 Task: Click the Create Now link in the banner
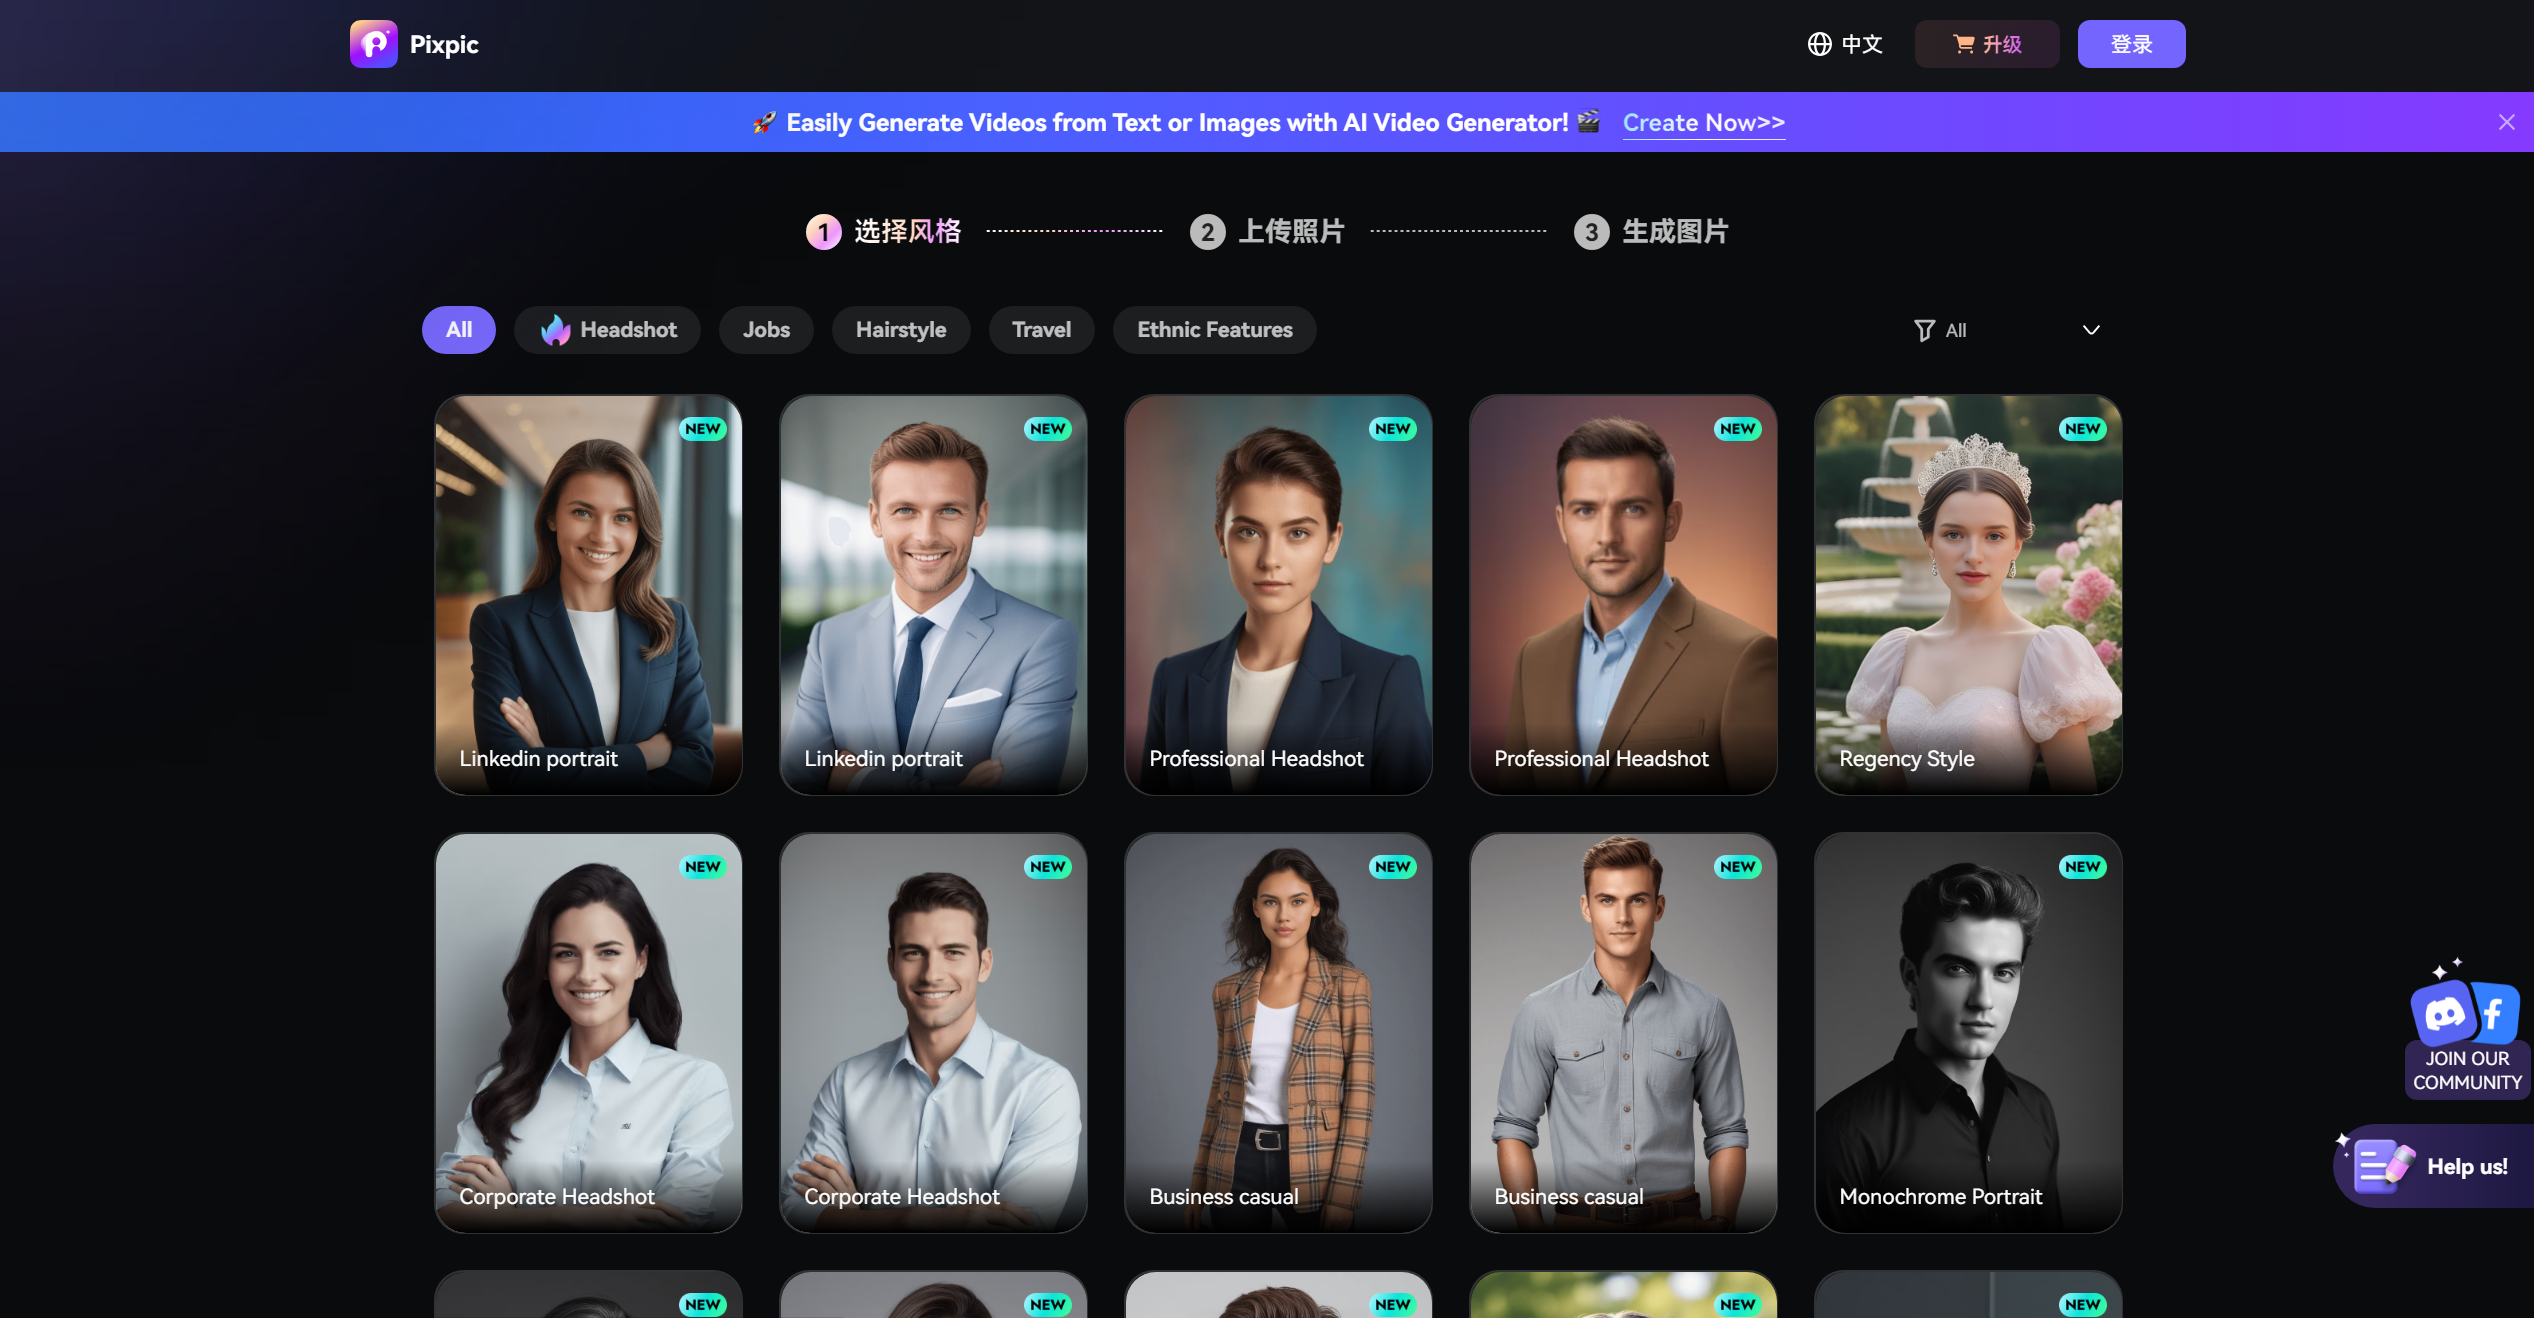click(1703, 122)
